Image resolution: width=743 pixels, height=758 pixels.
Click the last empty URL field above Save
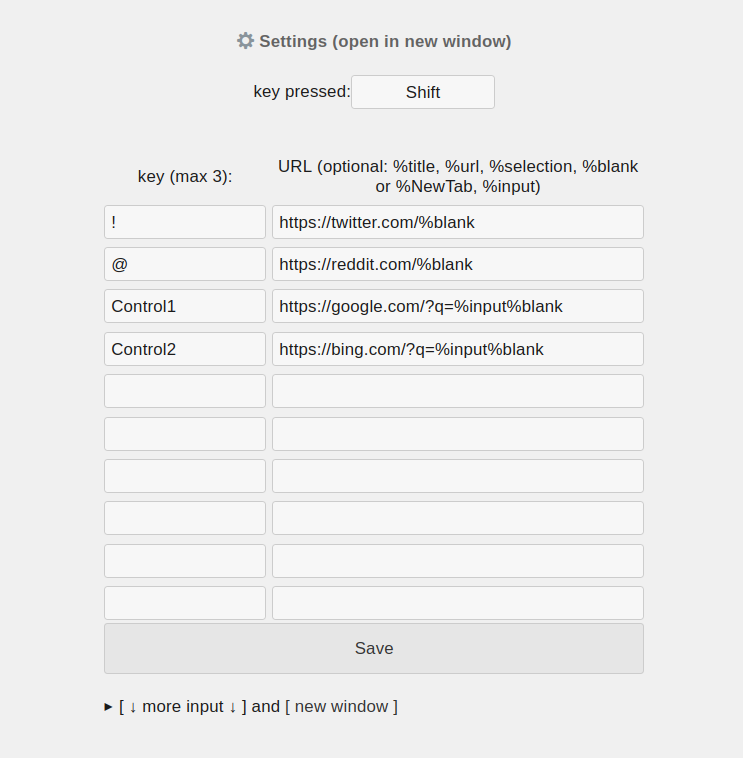(x=457, y=603)
